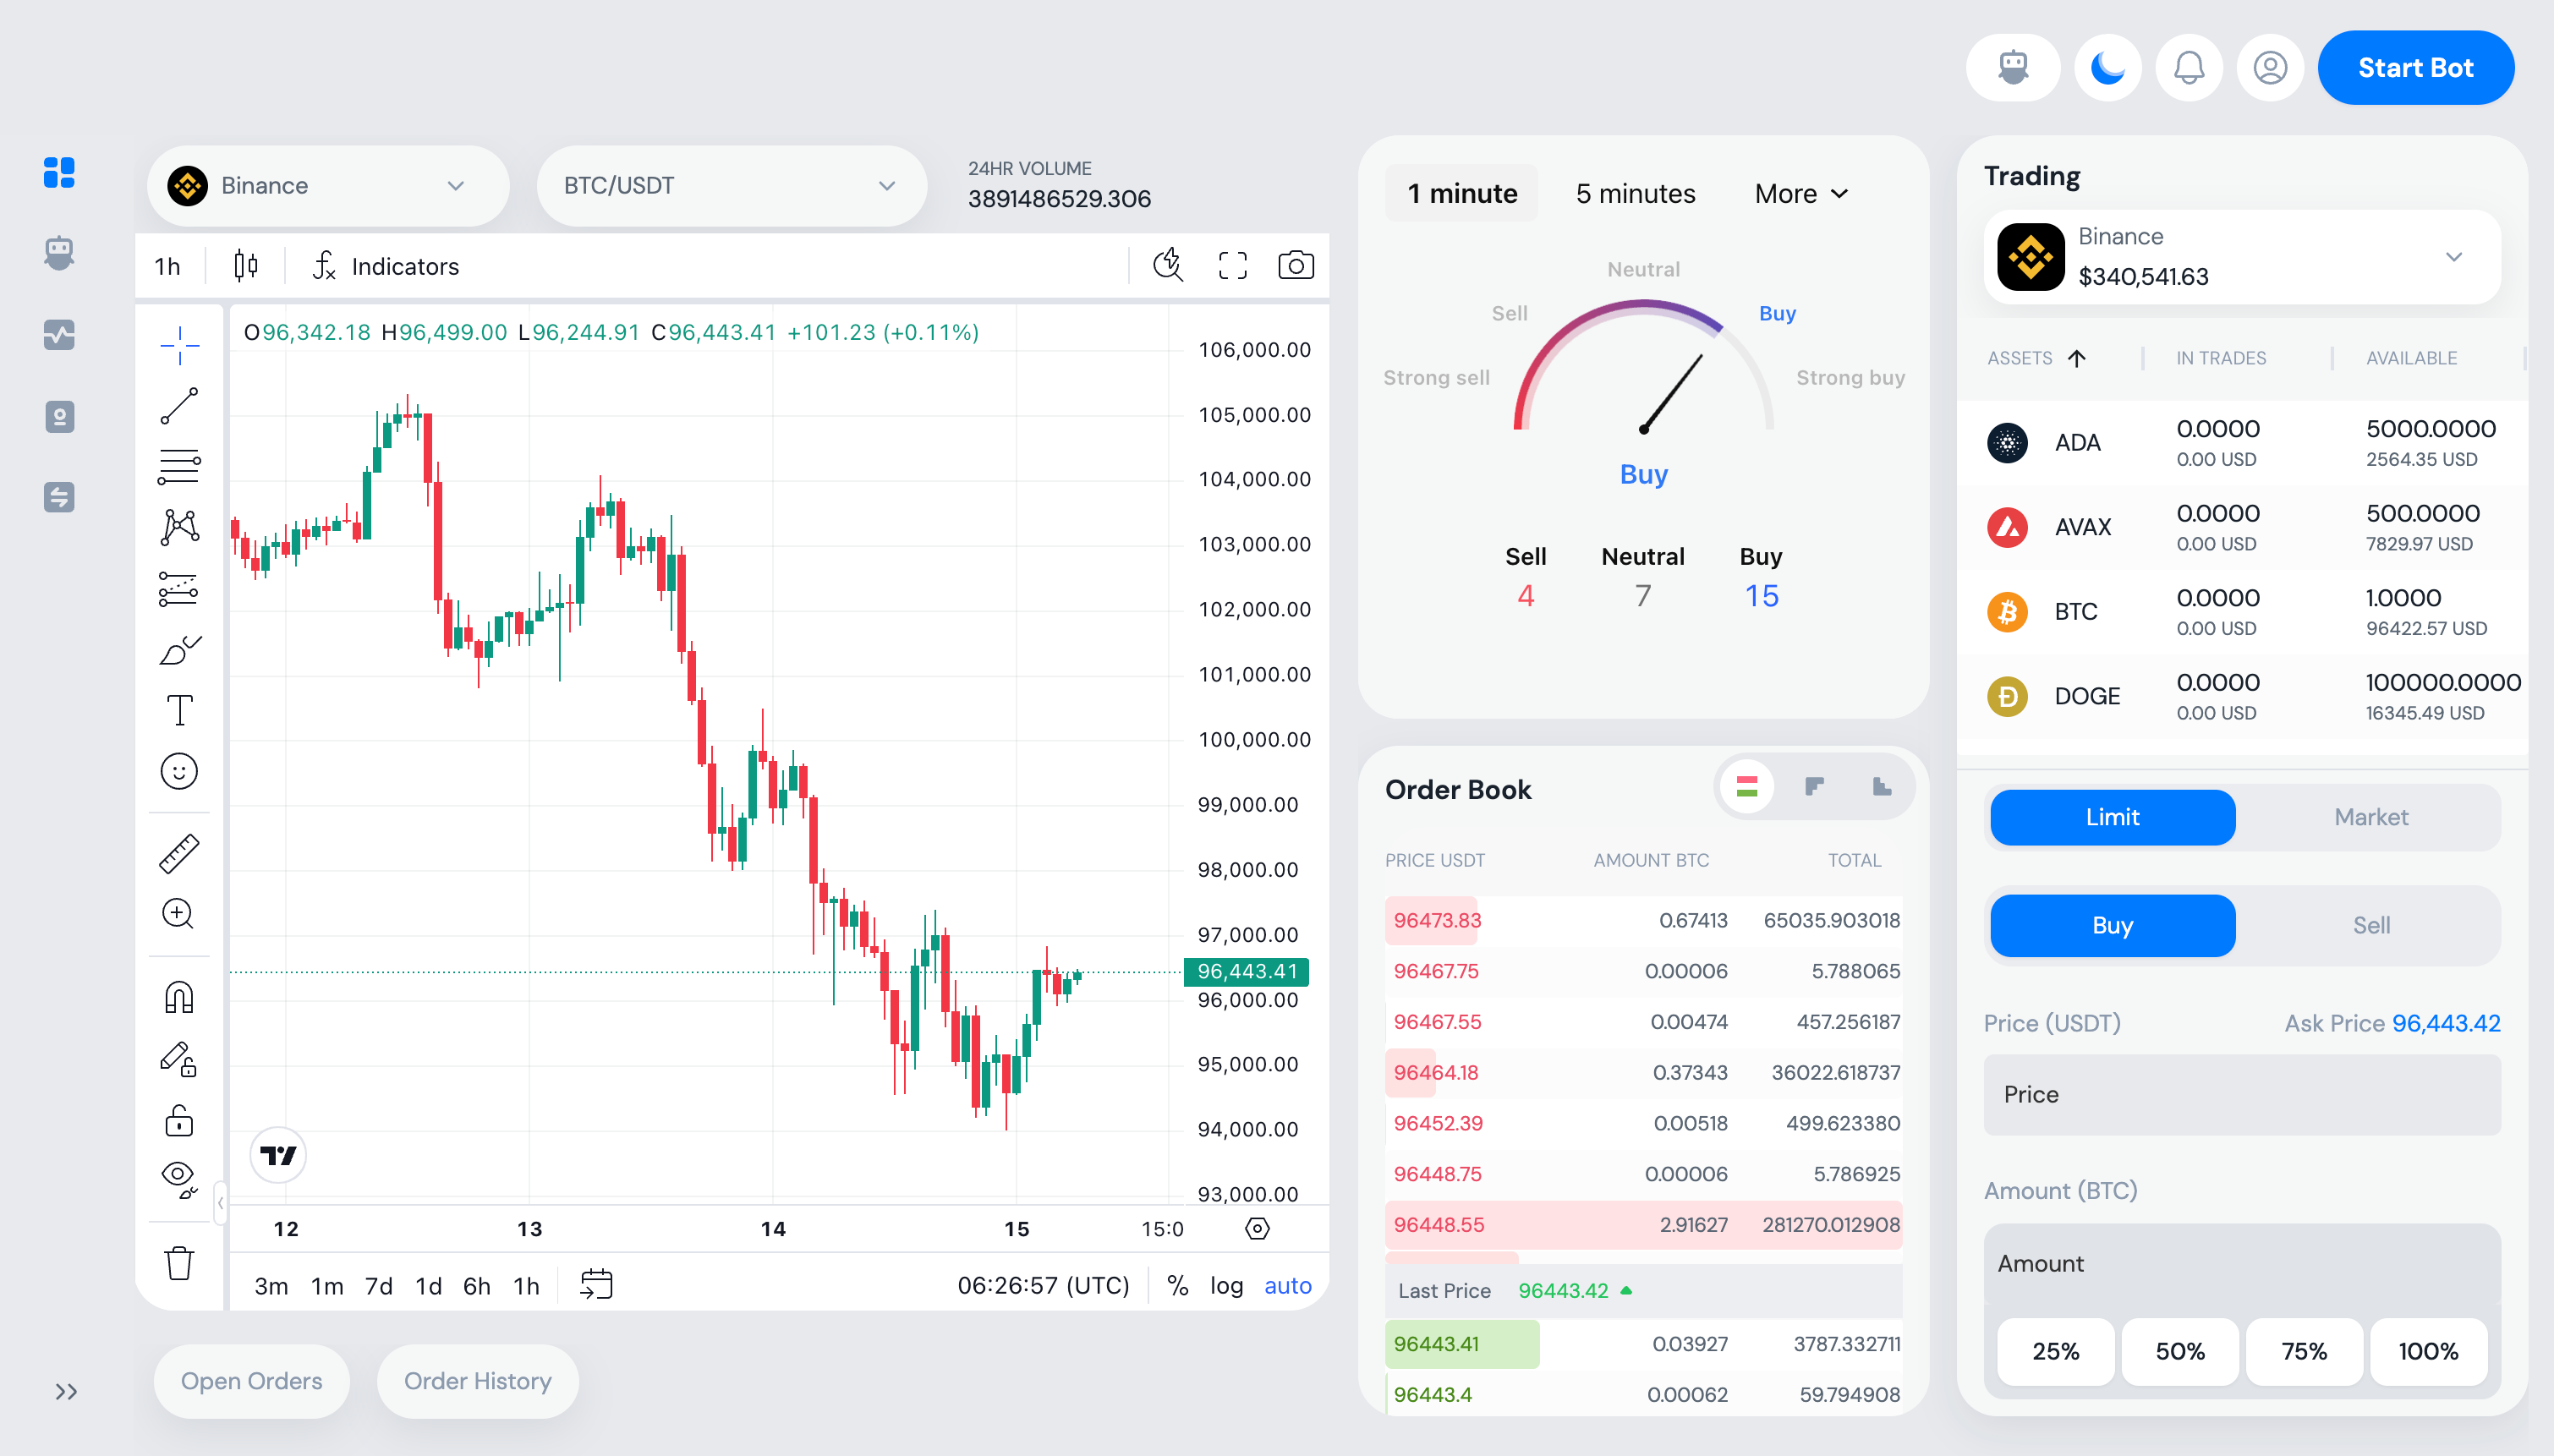Open the BTC/USDT pair dropdown
Screen dimensions: 2554x1456
(x=730, y=186)
